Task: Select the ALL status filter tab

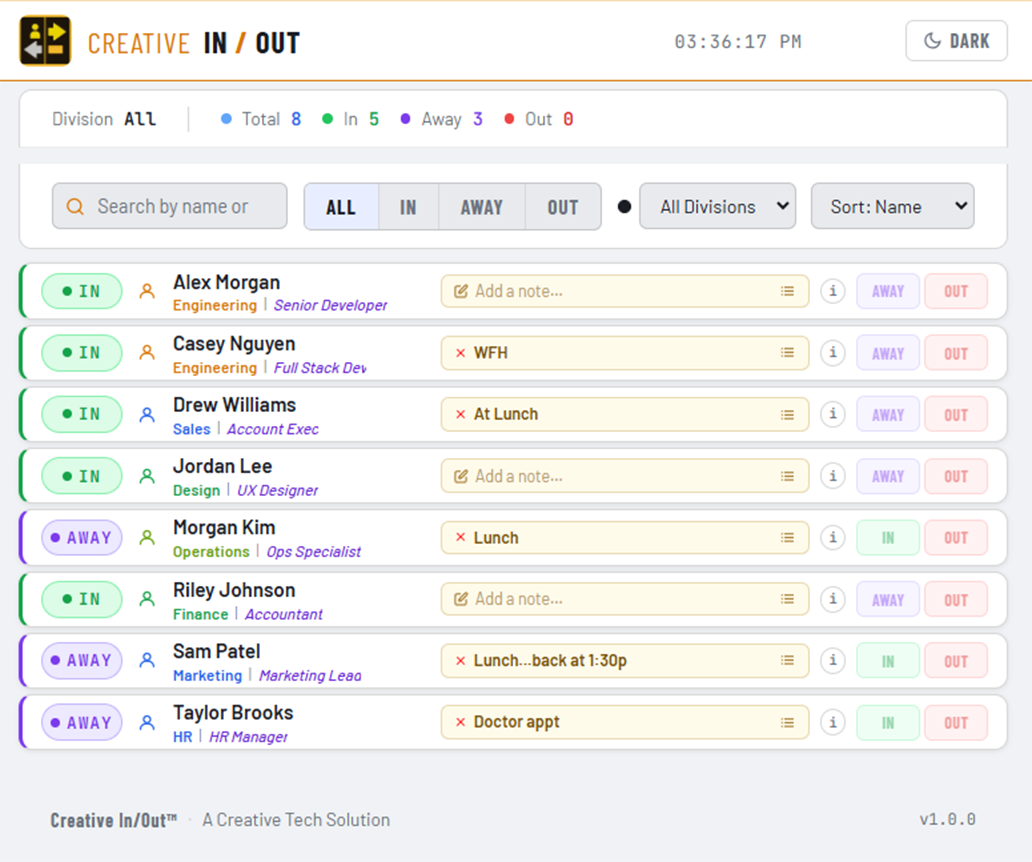Action: point(341,207)
